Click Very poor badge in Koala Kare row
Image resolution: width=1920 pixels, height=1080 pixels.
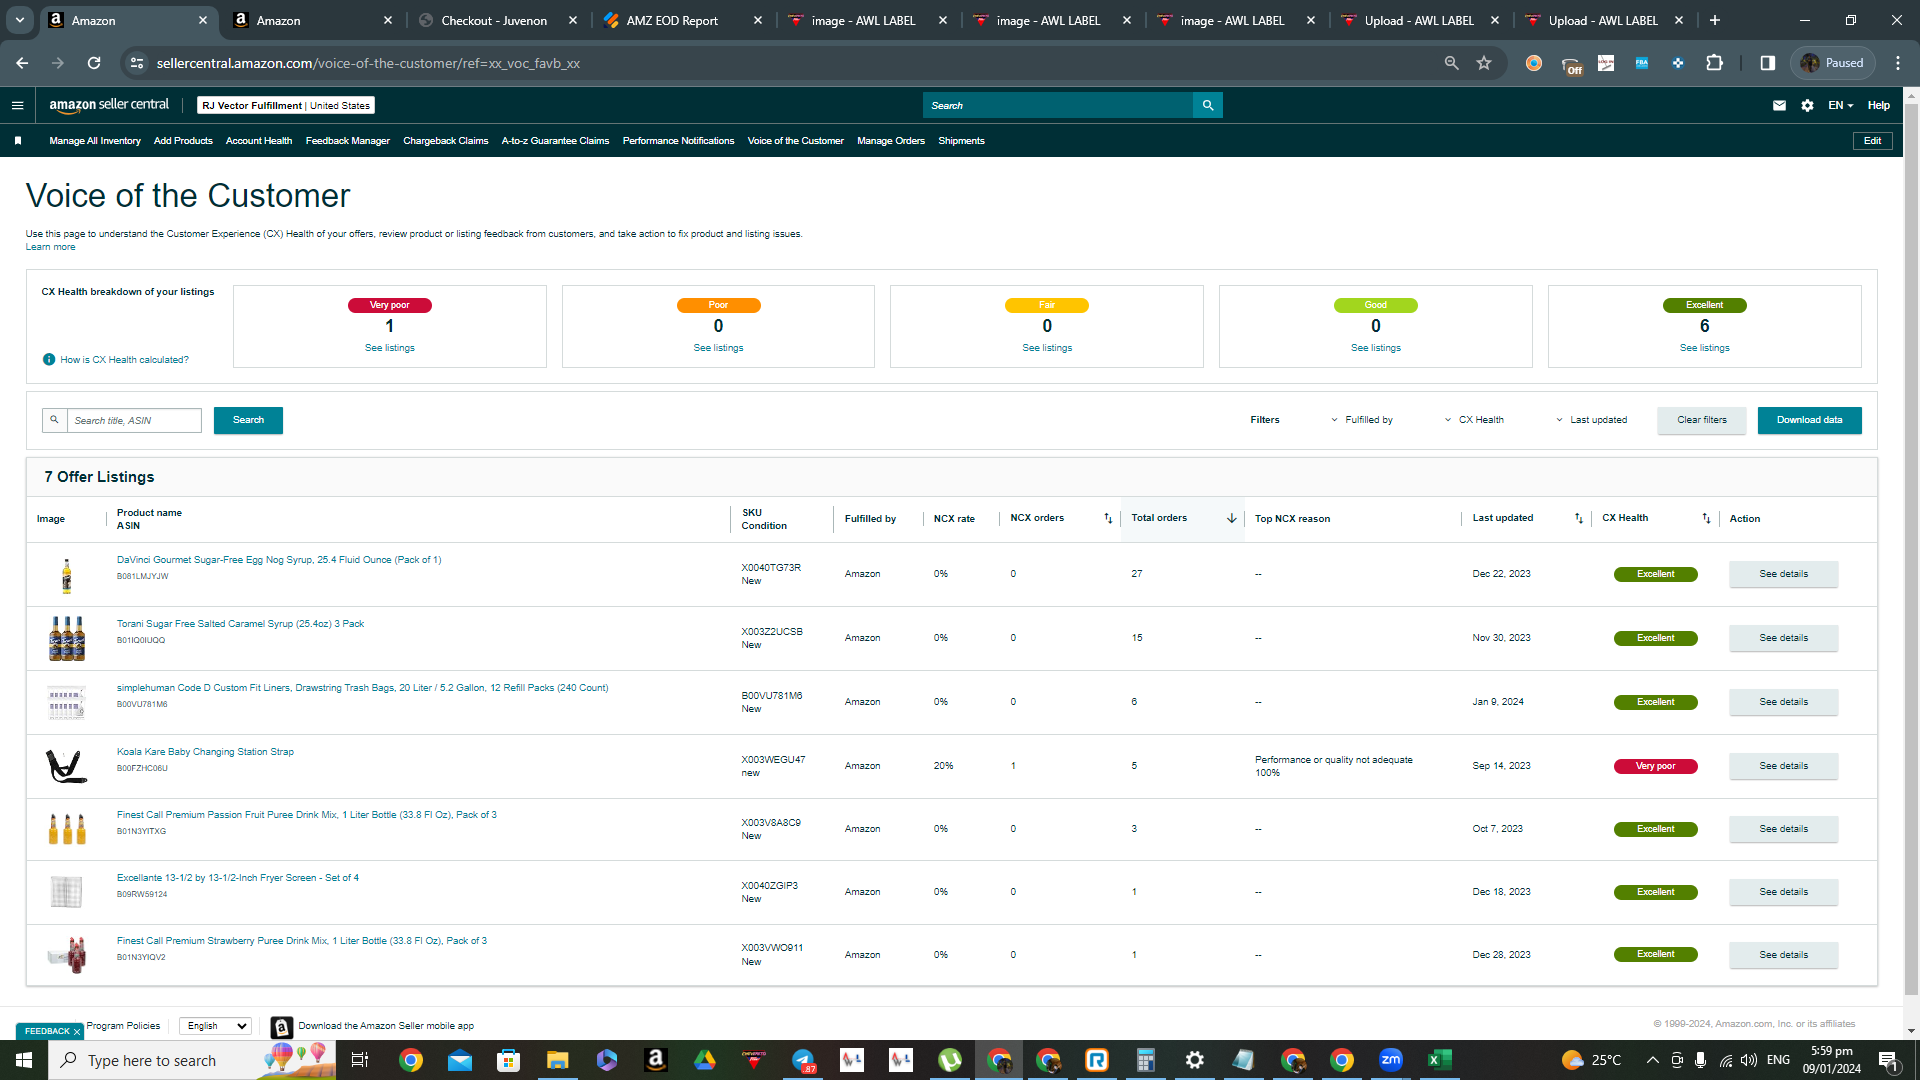pyautogui.click(x=1655, y=766)
